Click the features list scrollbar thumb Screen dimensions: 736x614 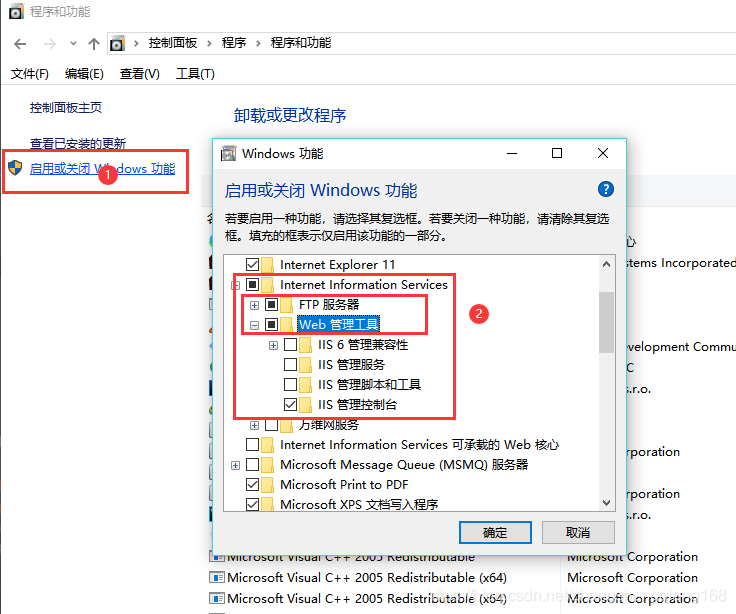[x=606, y=322]
